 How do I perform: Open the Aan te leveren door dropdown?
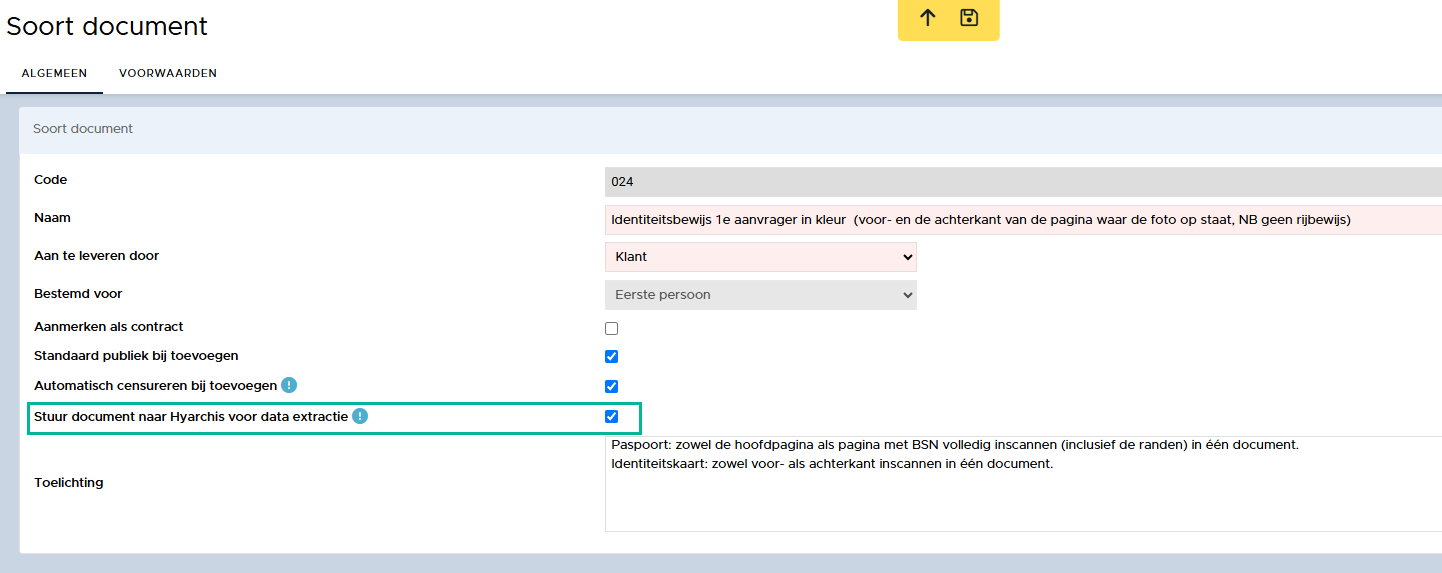point(761,257)
